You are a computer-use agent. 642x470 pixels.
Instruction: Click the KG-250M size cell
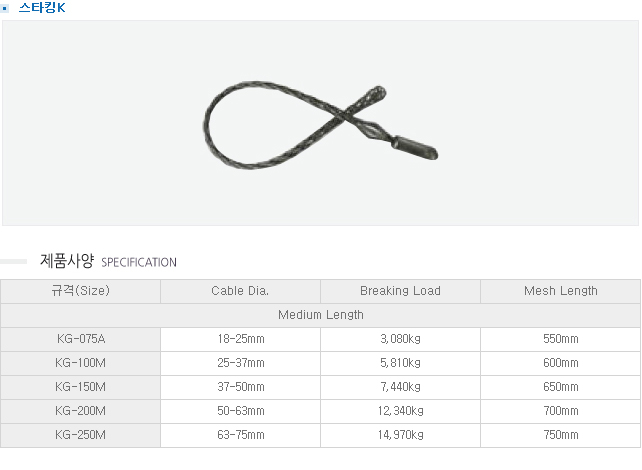pos(81,435)
